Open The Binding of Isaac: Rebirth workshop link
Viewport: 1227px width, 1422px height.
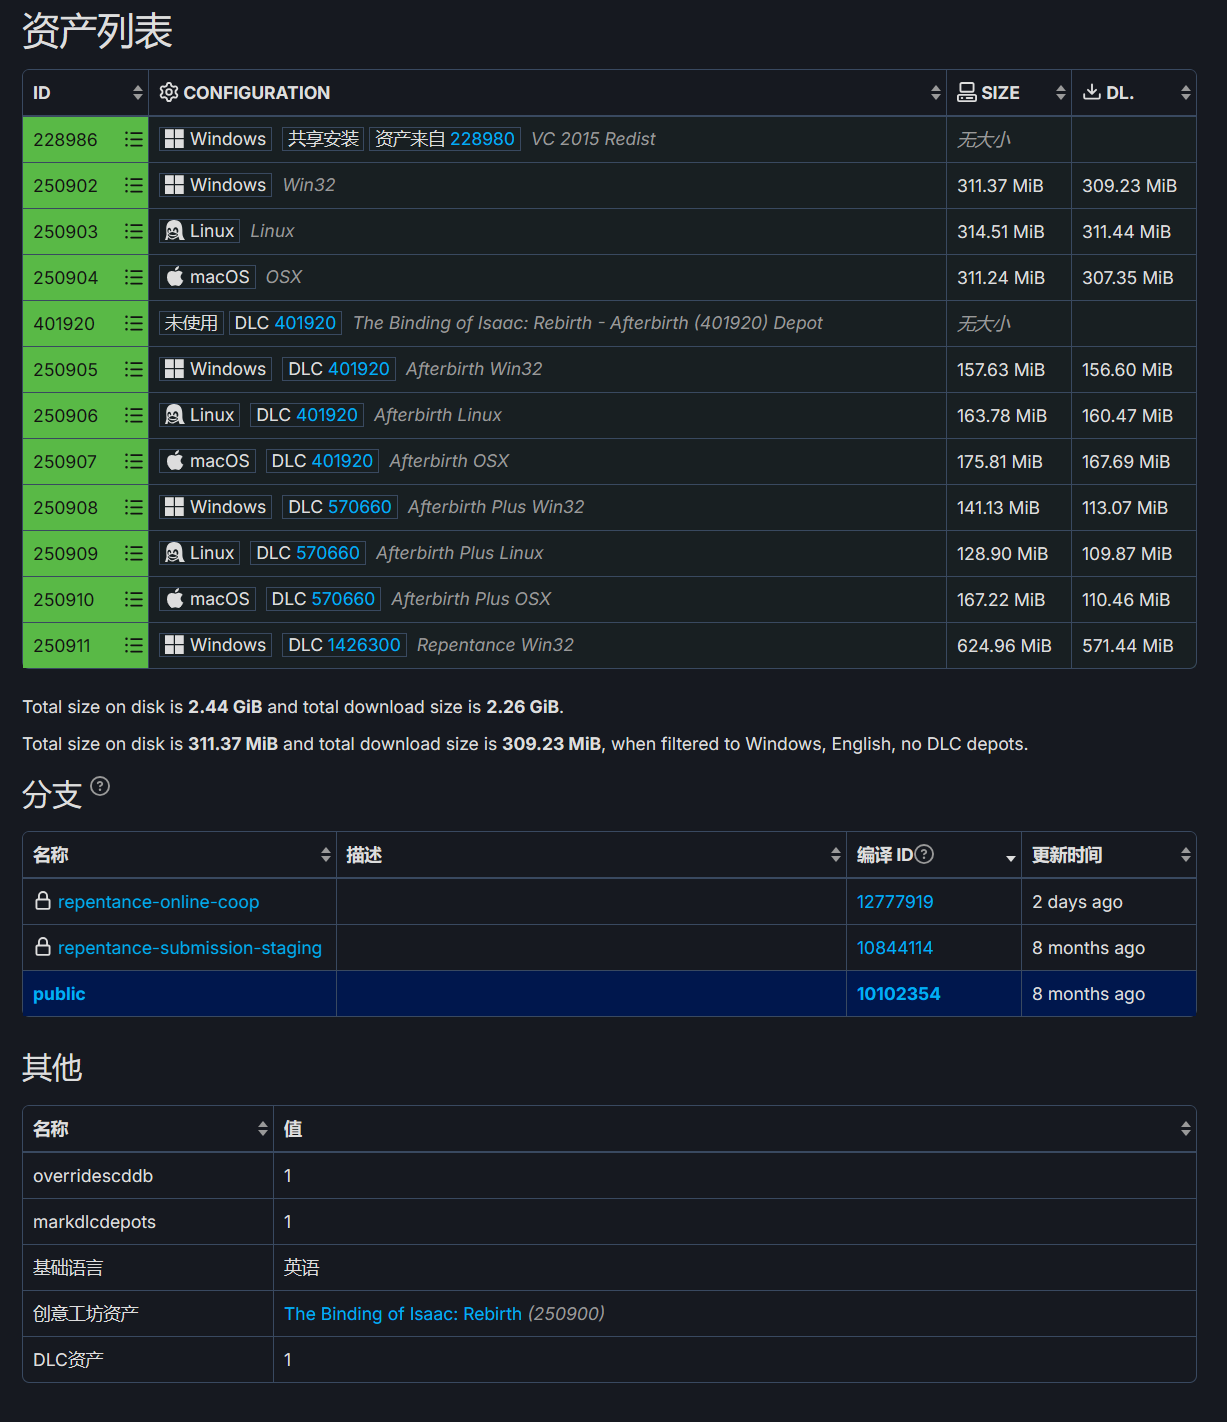tap(403, 1314)
